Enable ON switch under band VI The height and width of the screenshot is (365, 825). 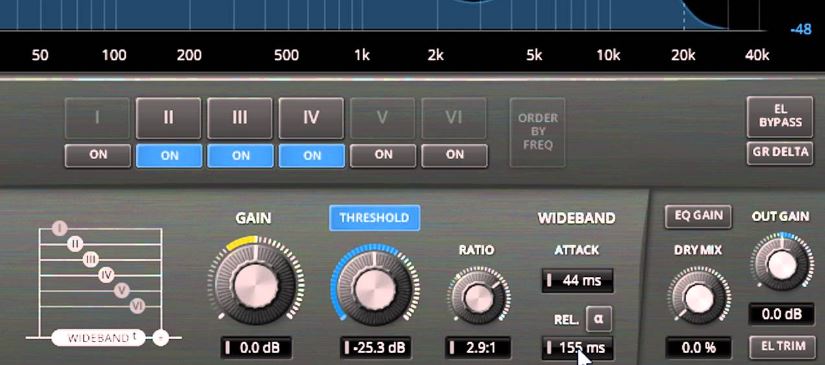click(x=455, y=156)
